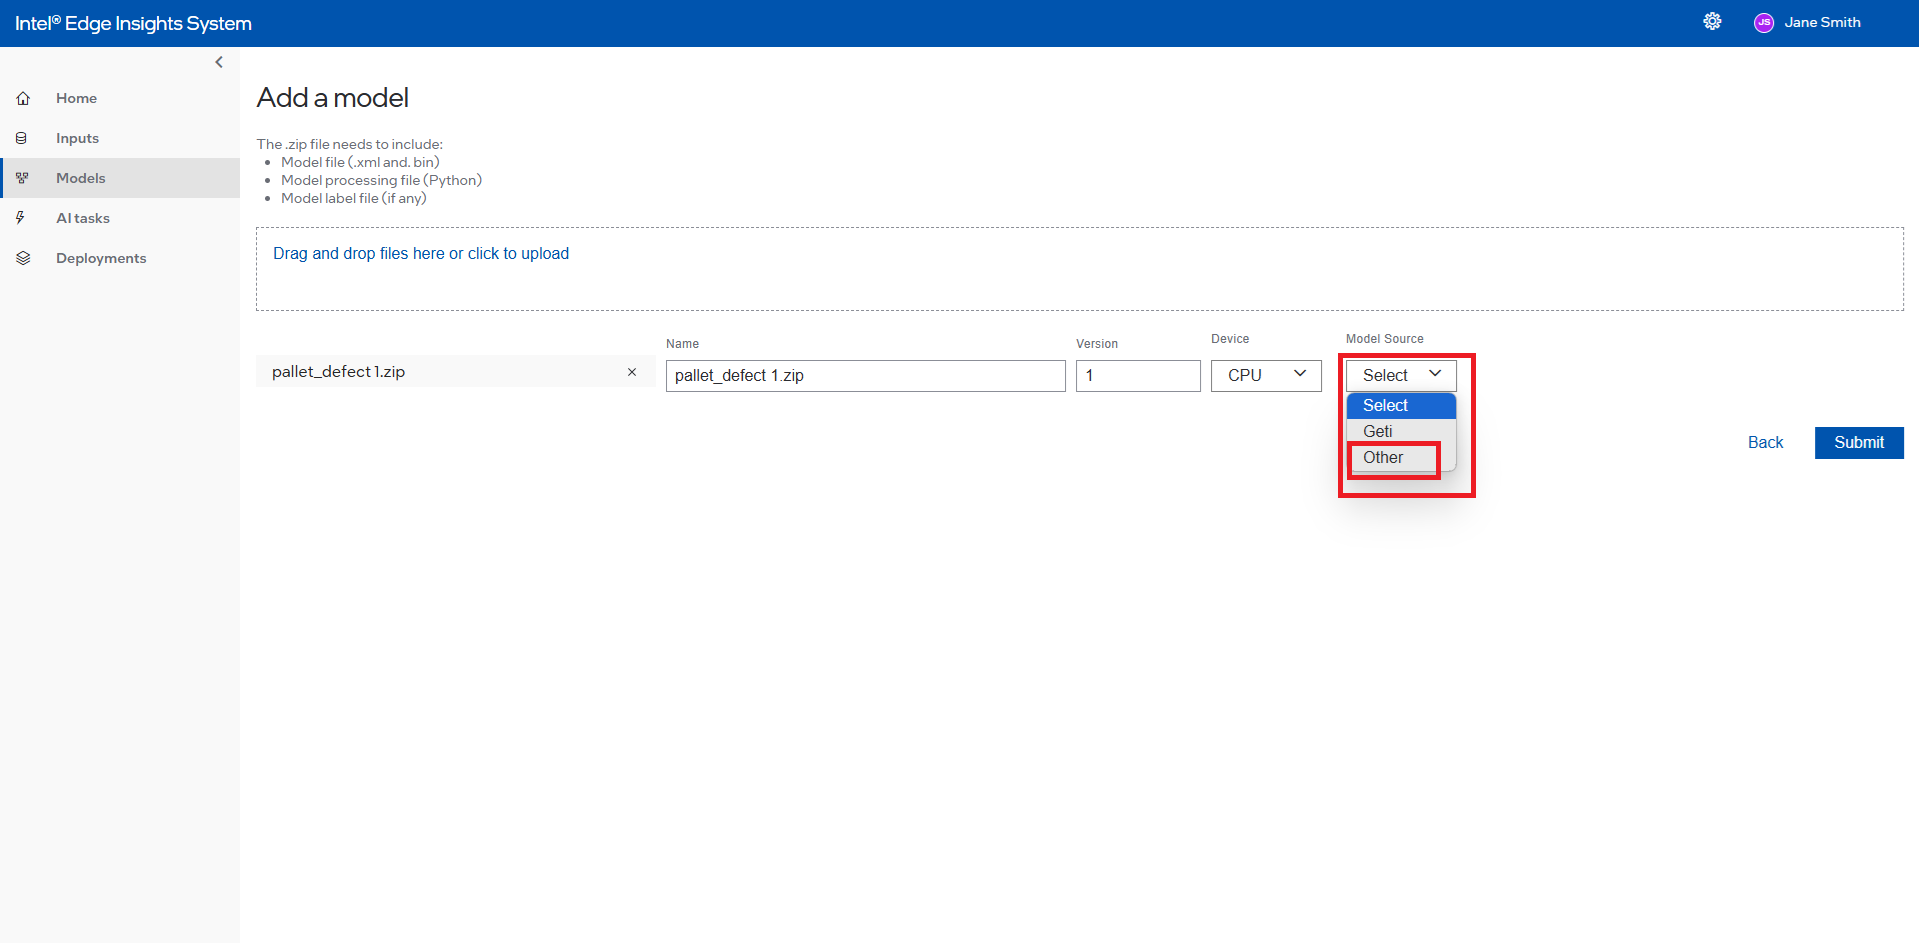Open the Model Source Select dropdown
This screenshot has width=1919, height=943.
click(1401, 376)
